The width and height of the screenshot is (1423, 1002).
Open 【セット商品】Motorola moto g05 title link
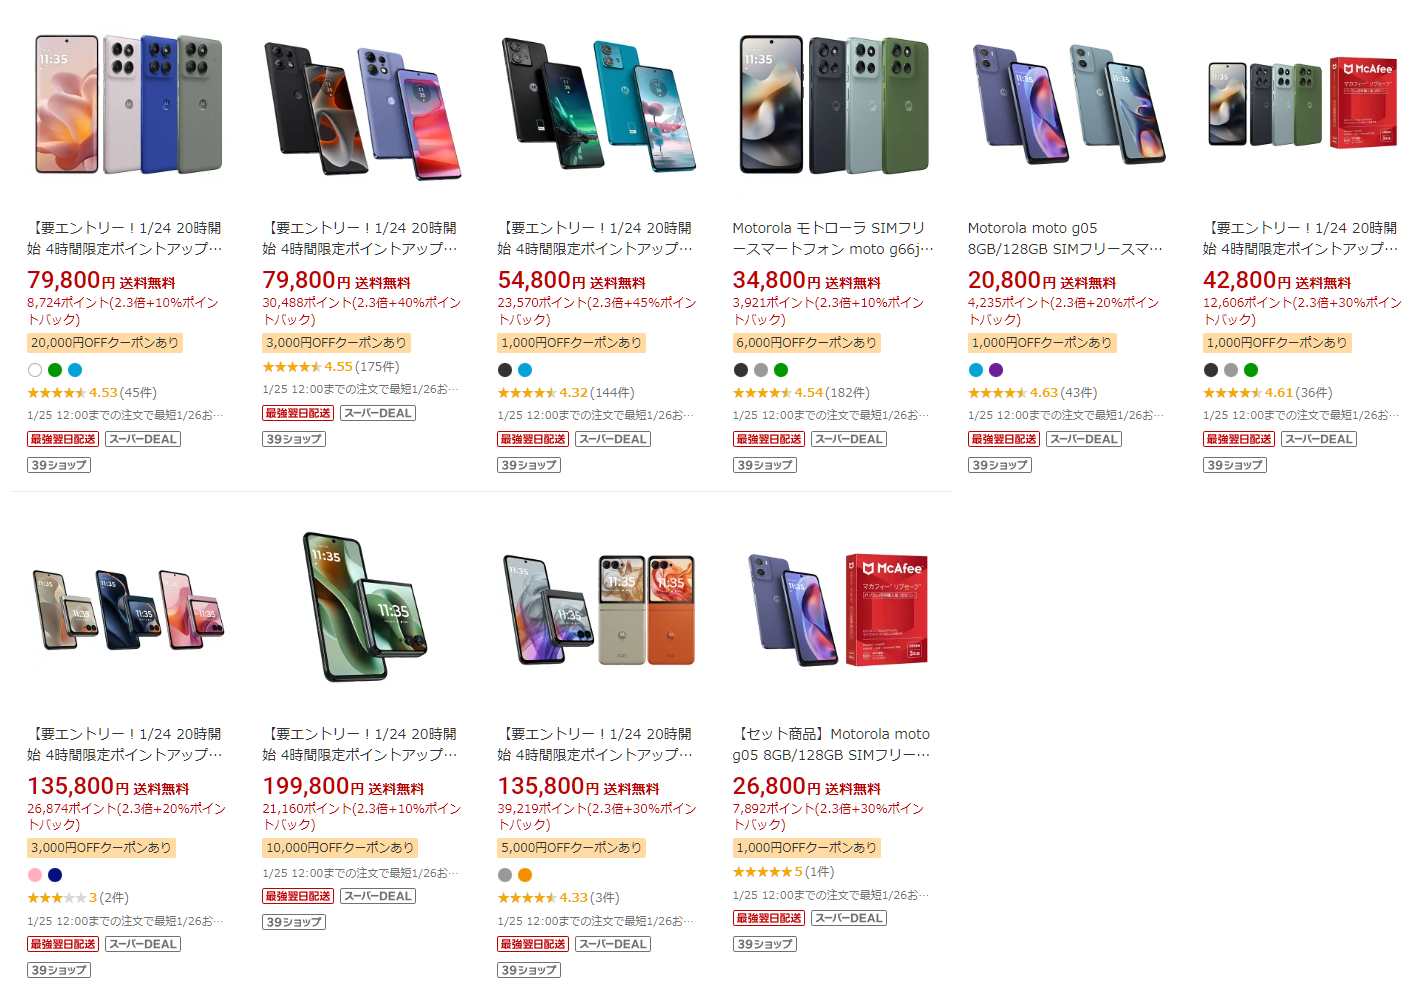coord(832,744)
